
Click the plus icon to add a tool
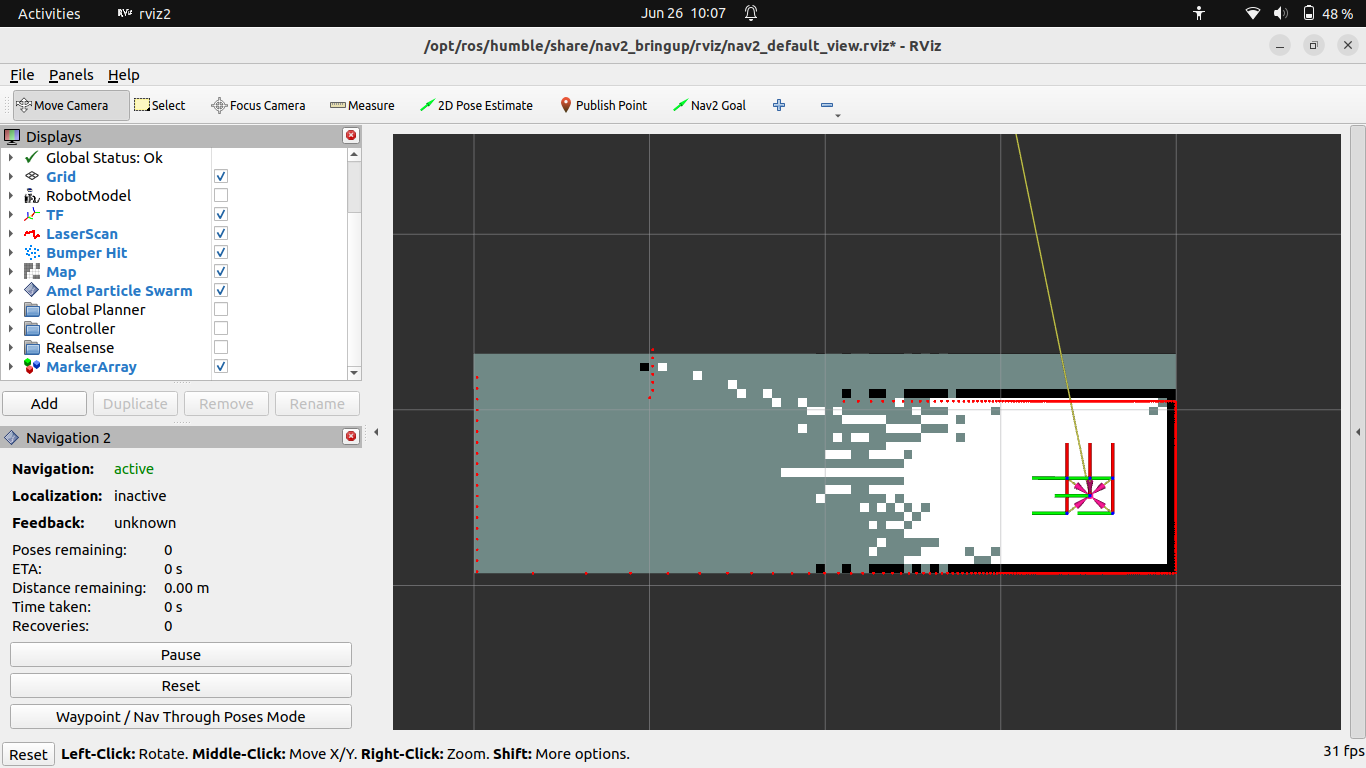coord(779,104)
